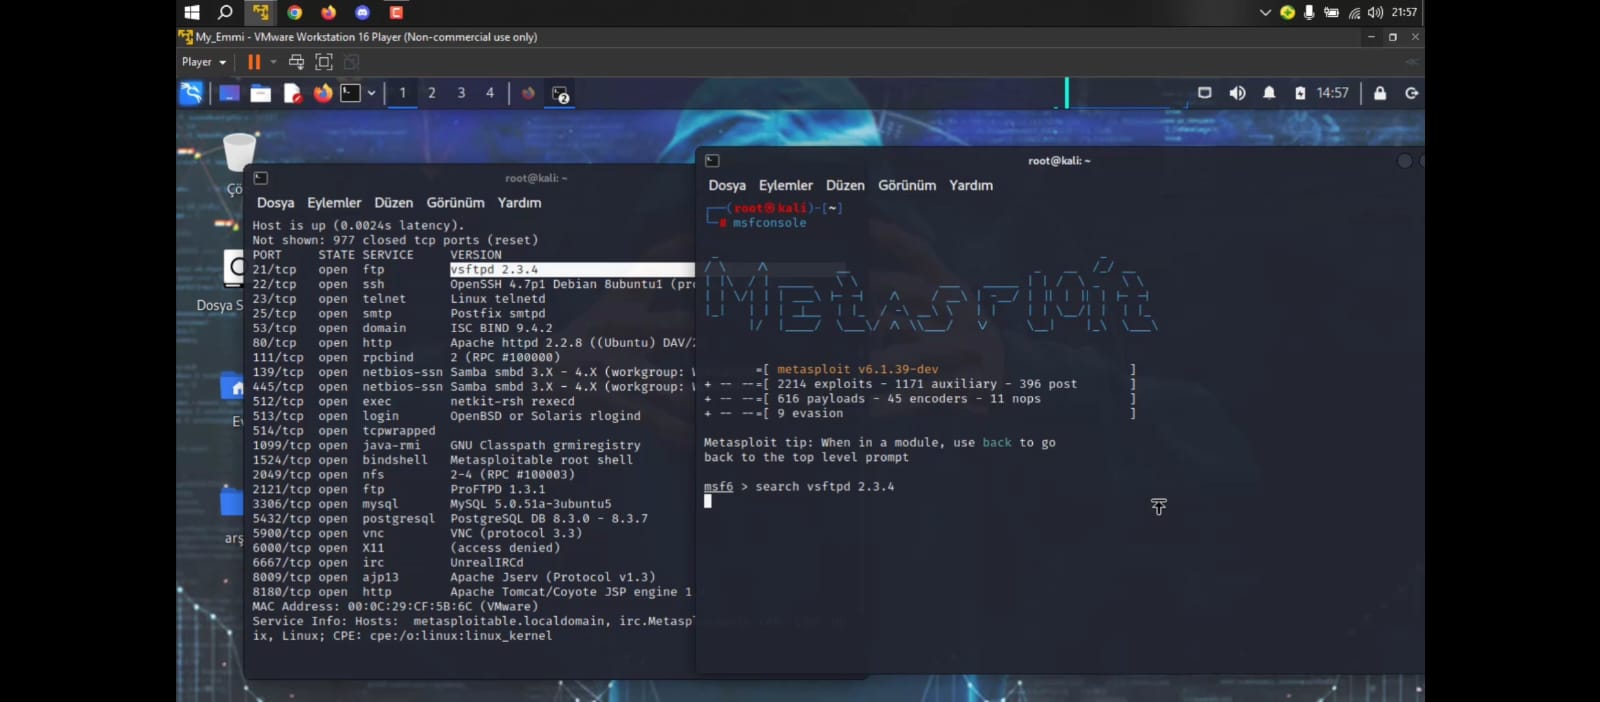Open Windows Wi-Fi network icon
The width and height of the screenshot is (1600, 702).
1354,12
